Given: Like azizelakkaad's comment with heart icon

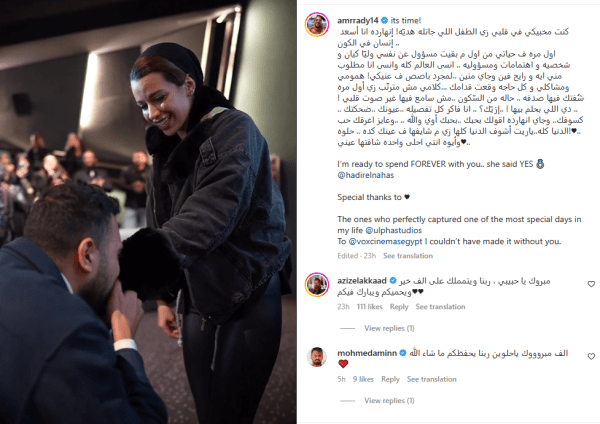Looking at the screenshot, I should 591,284.
